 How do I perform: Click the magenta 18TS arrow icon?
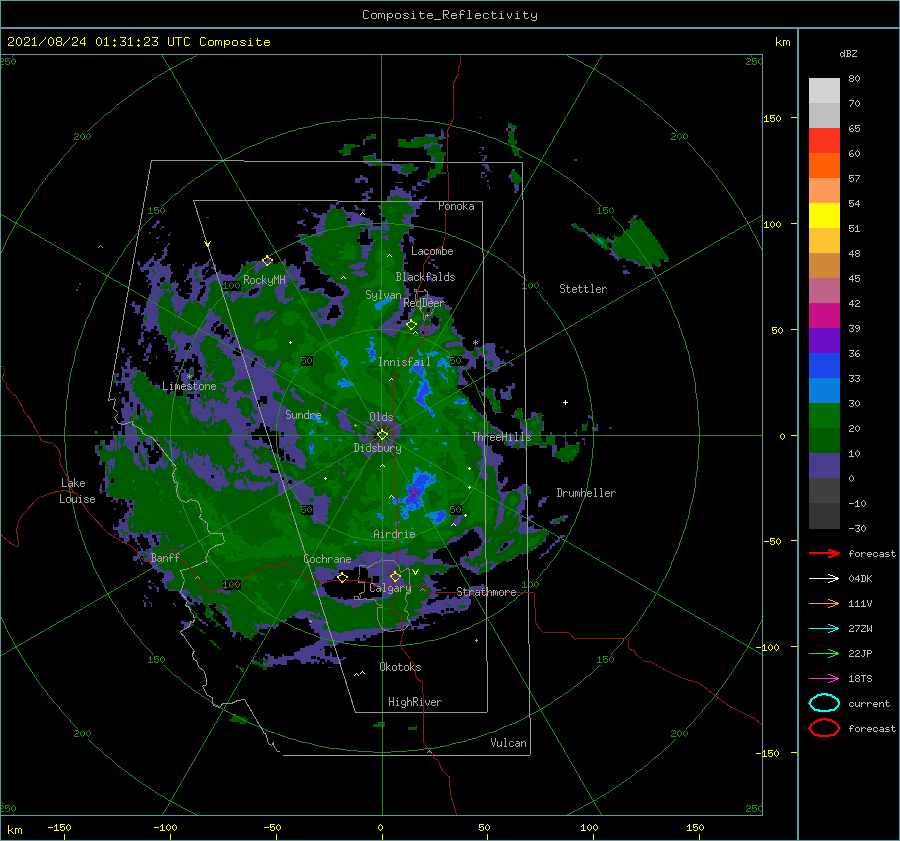click(824, 679)
